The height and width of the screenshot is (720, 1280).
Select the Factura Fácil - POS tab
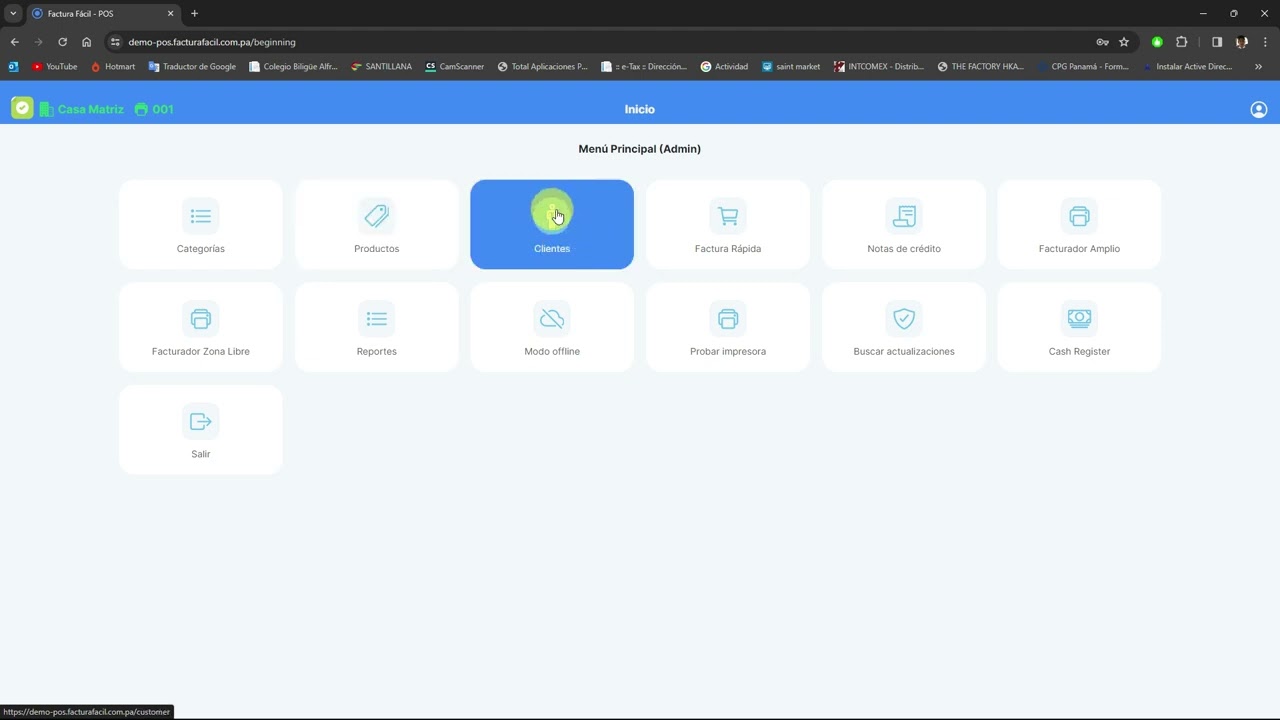tap(104, 14)
